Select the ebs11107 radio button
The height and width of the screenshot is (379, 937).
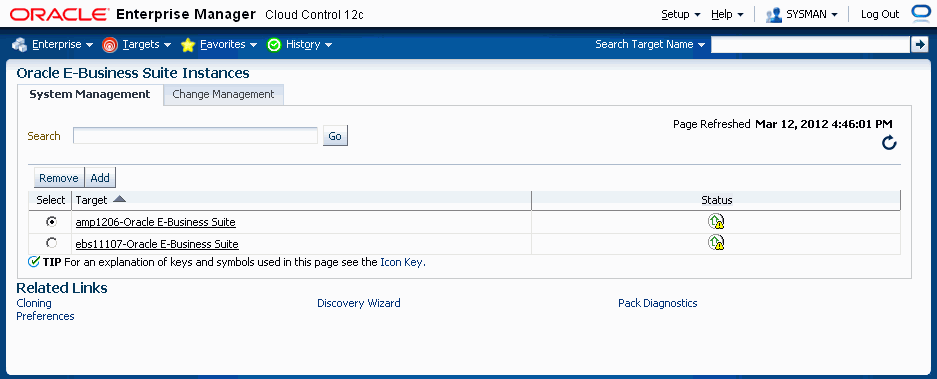pyautogui.click(x=52, y=243)
